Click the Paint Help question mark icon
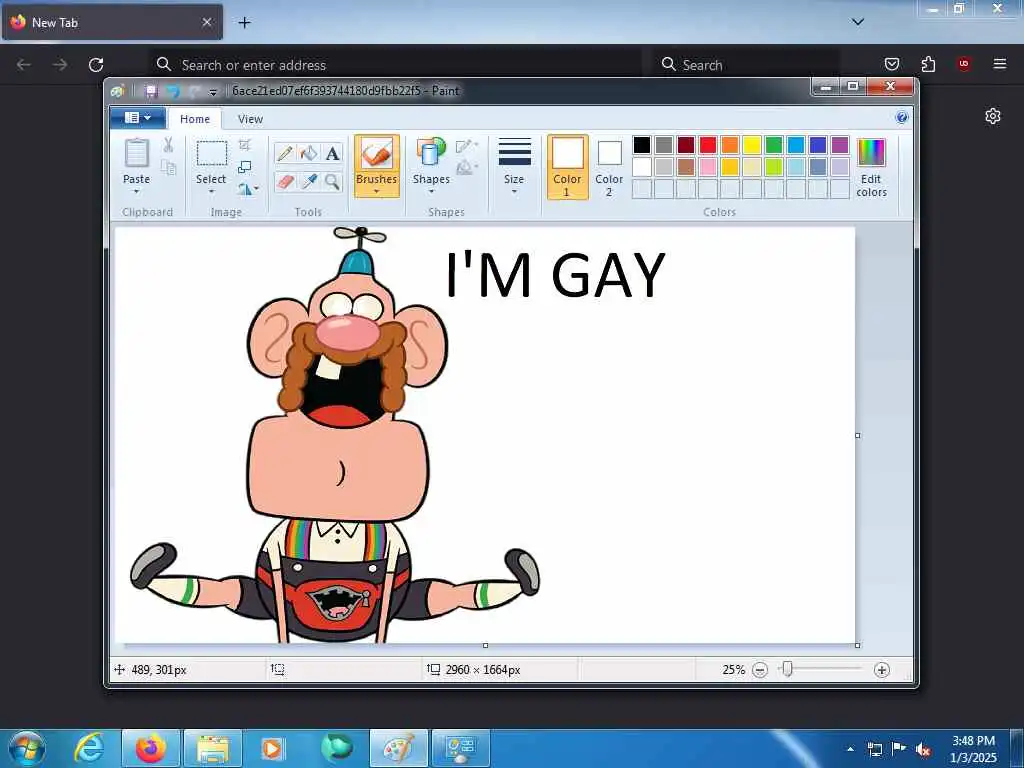This screenshot has height=768, width=1024. 902,118
